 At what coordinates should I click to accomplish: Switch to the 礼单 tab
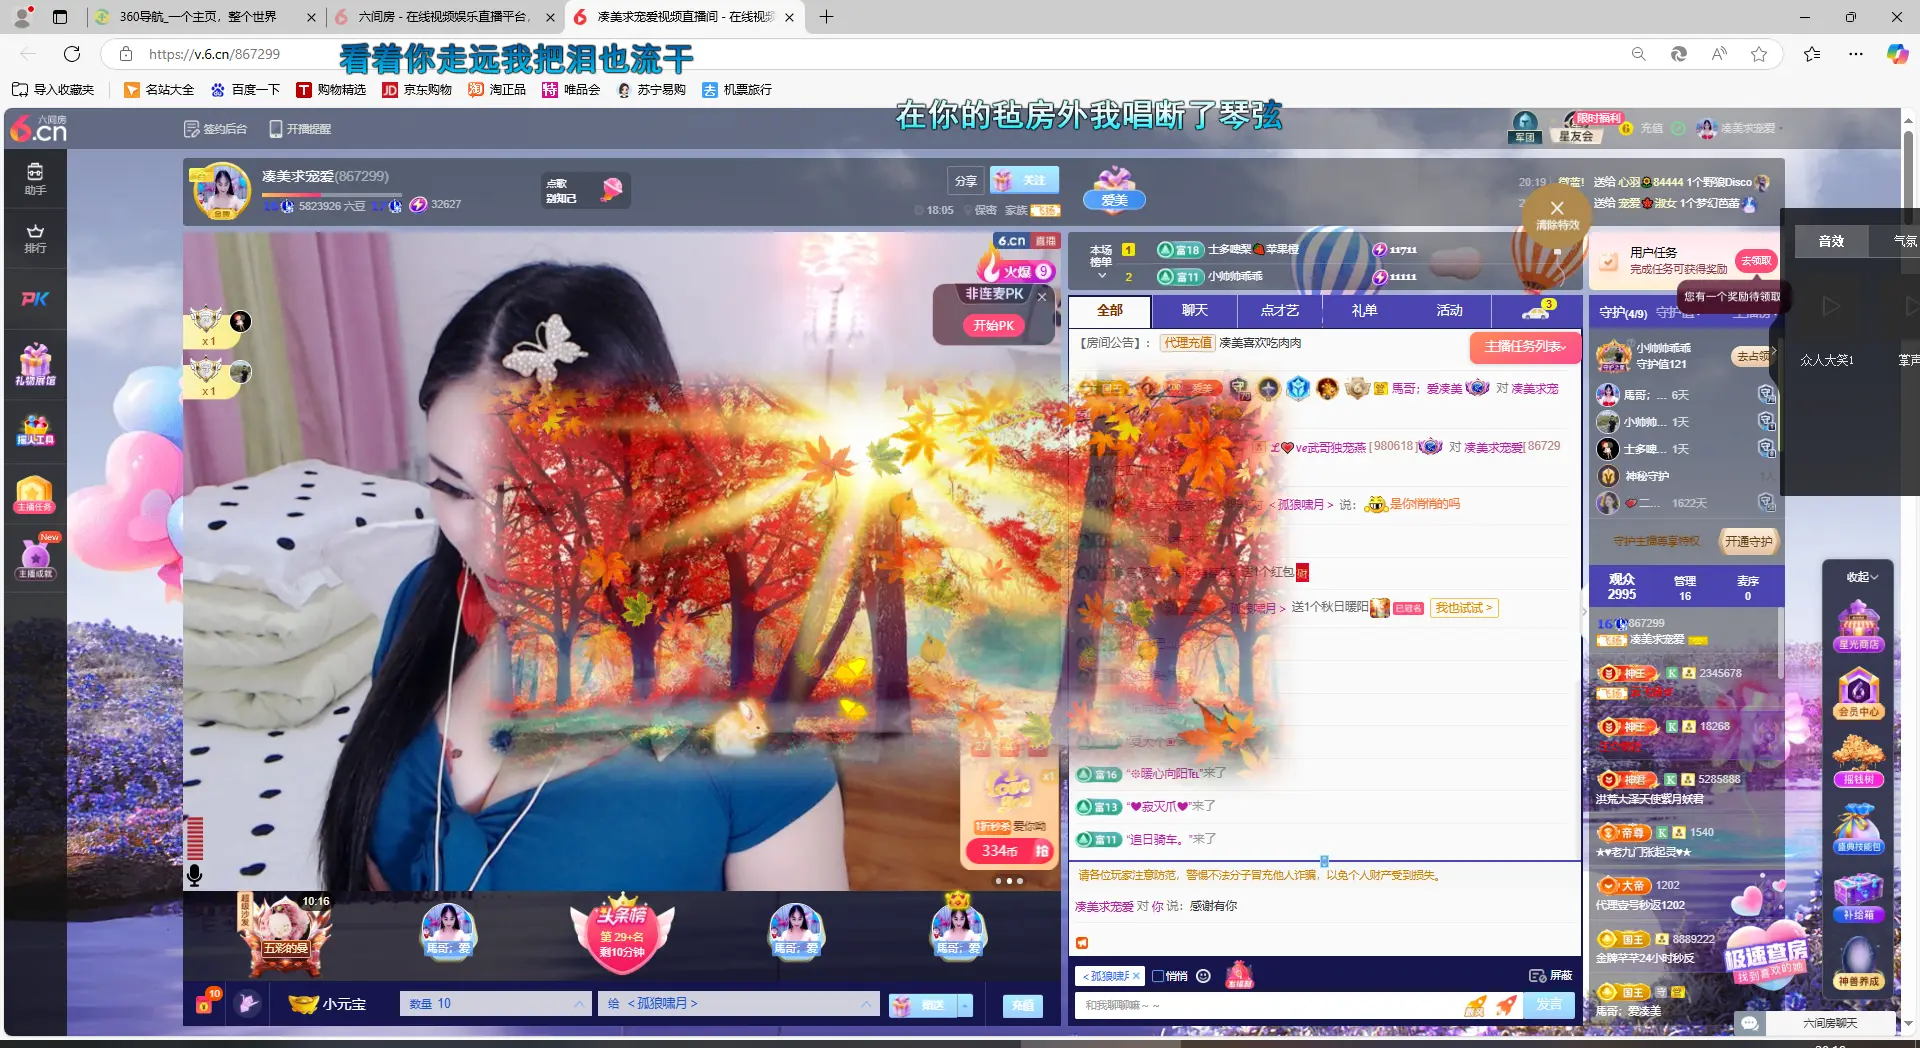(x=1365, y=311)
